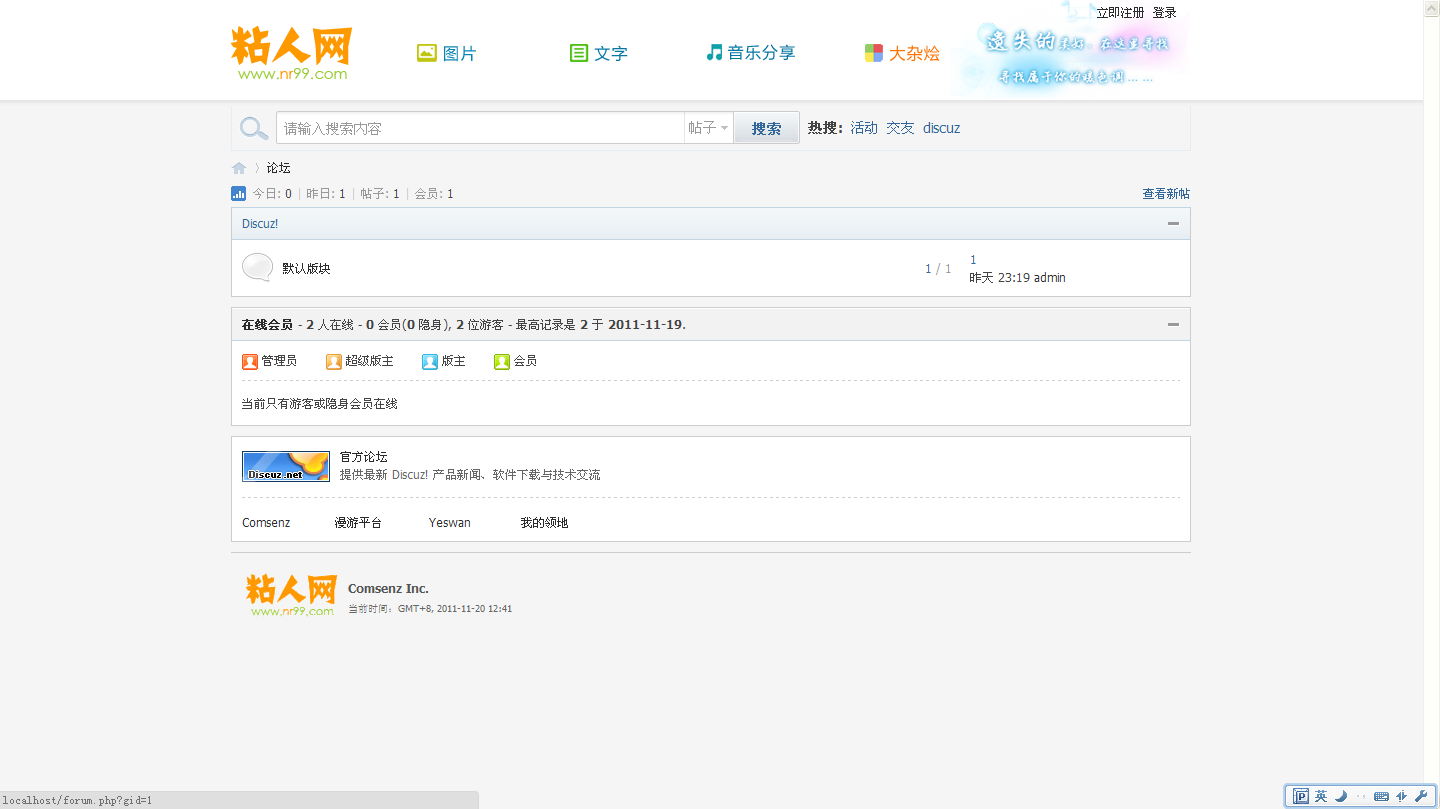Click the search input field
This screenshot has height=809, width=1440.
(480, 128)
